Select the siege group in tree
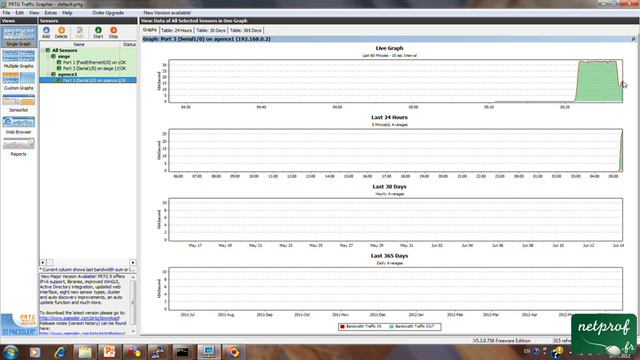Viewport: 640px width, 360px height. tap(64, 56)
